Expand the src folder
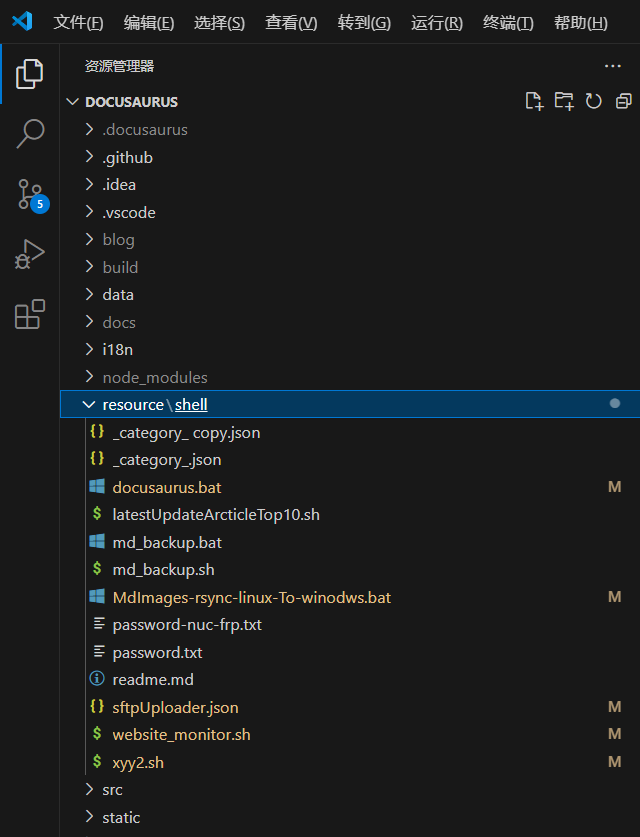Viewport: 640px width, 837px height. (x=90, y=789)
